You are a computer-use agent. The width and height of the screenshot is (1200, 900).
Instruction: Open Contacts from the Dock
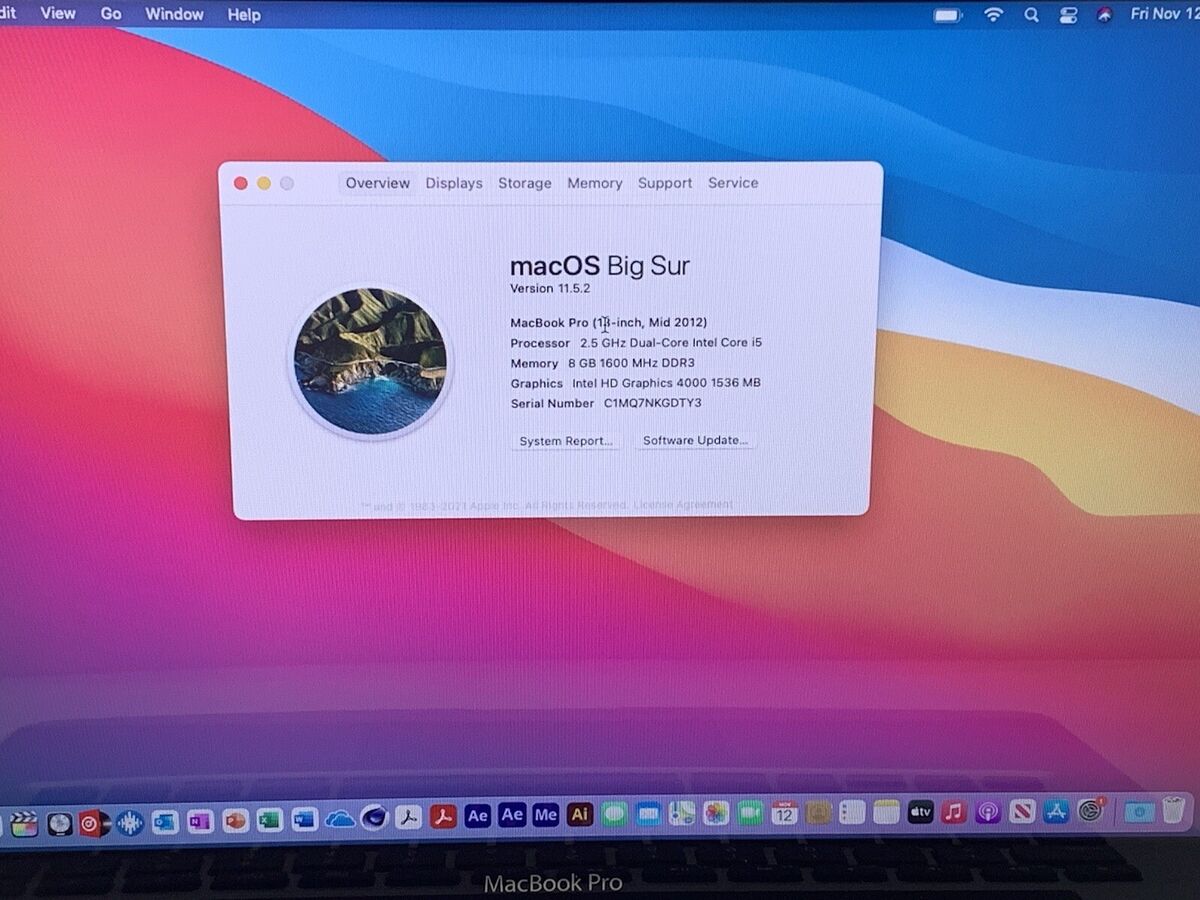pyautogui.click(x=818, y=812)
